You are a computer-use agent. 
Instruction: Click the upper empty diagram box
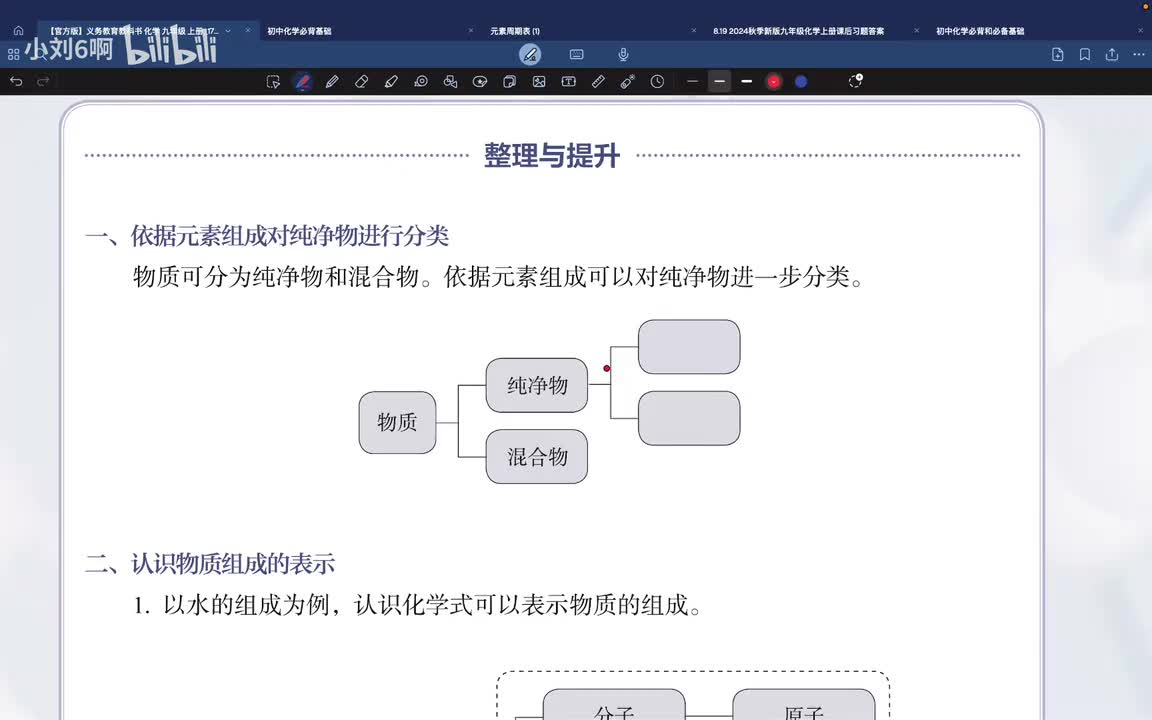point(689,347)
